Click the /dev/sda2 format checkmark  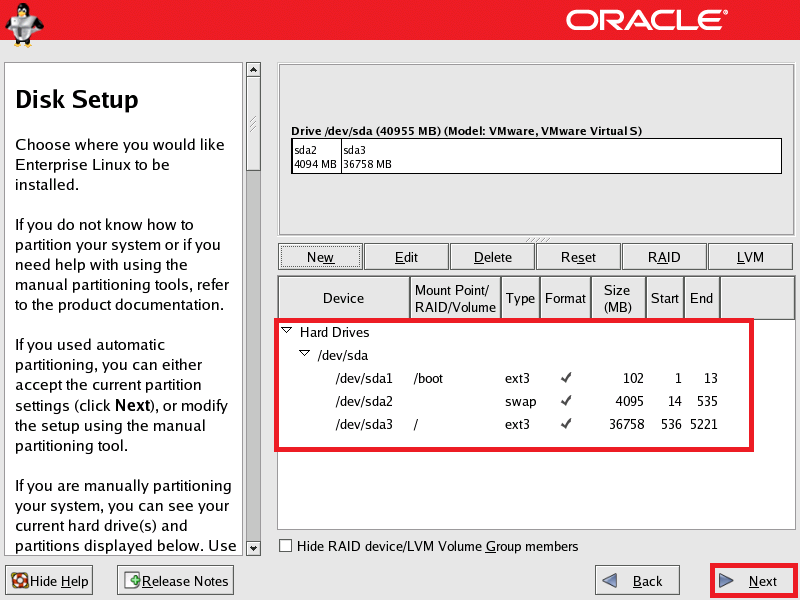pyautogui.click(x=565, y=401)
